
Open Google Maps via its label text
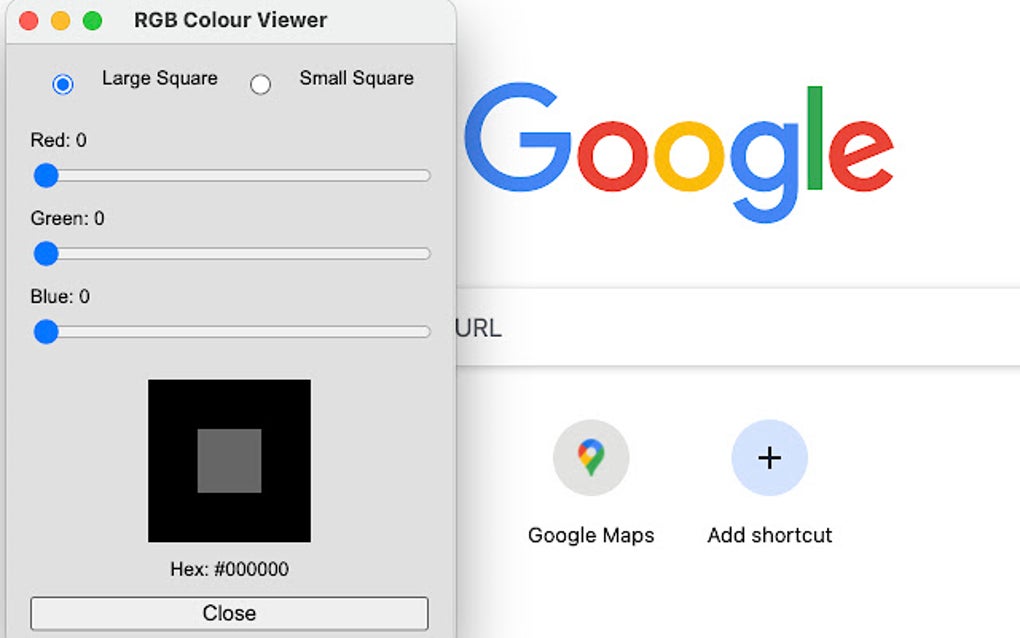(x=591, y=535)
